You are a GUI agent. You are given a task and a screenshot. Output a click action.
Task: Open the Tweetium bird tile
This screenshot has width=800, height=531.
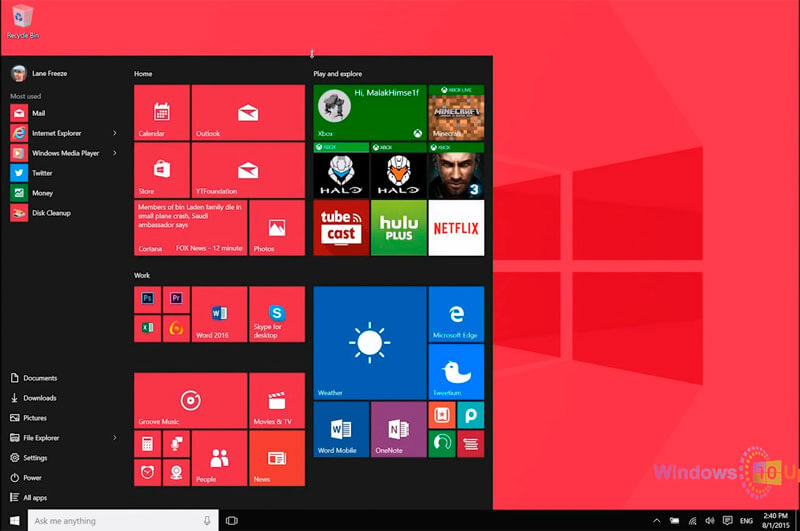[456, 371]
